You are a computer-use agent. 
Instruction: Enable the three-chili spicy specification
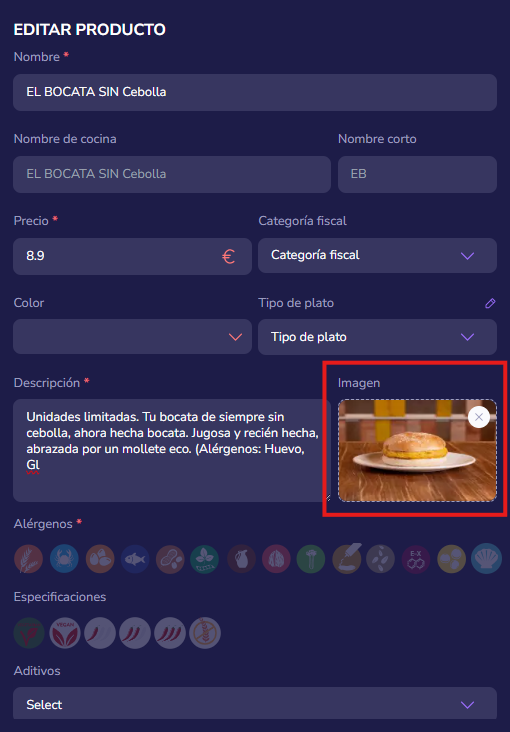170,633
